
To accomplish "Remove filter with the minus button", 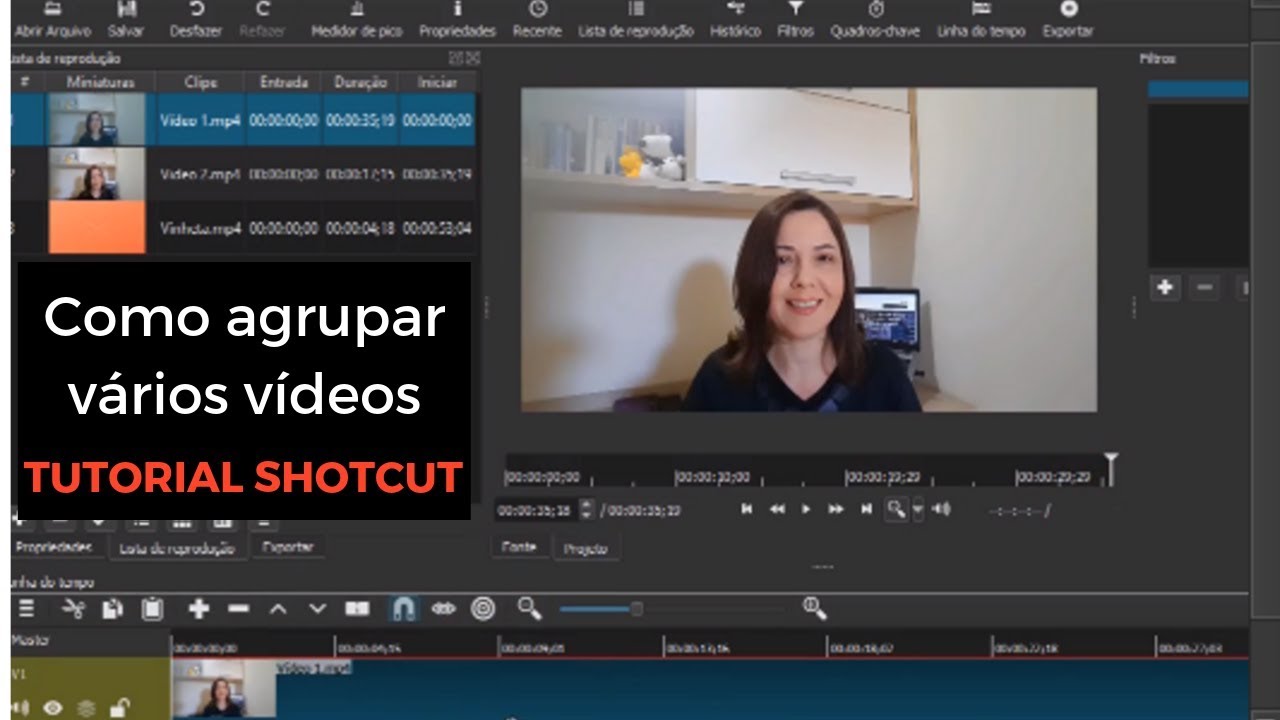I will (x=1204, y=287).
